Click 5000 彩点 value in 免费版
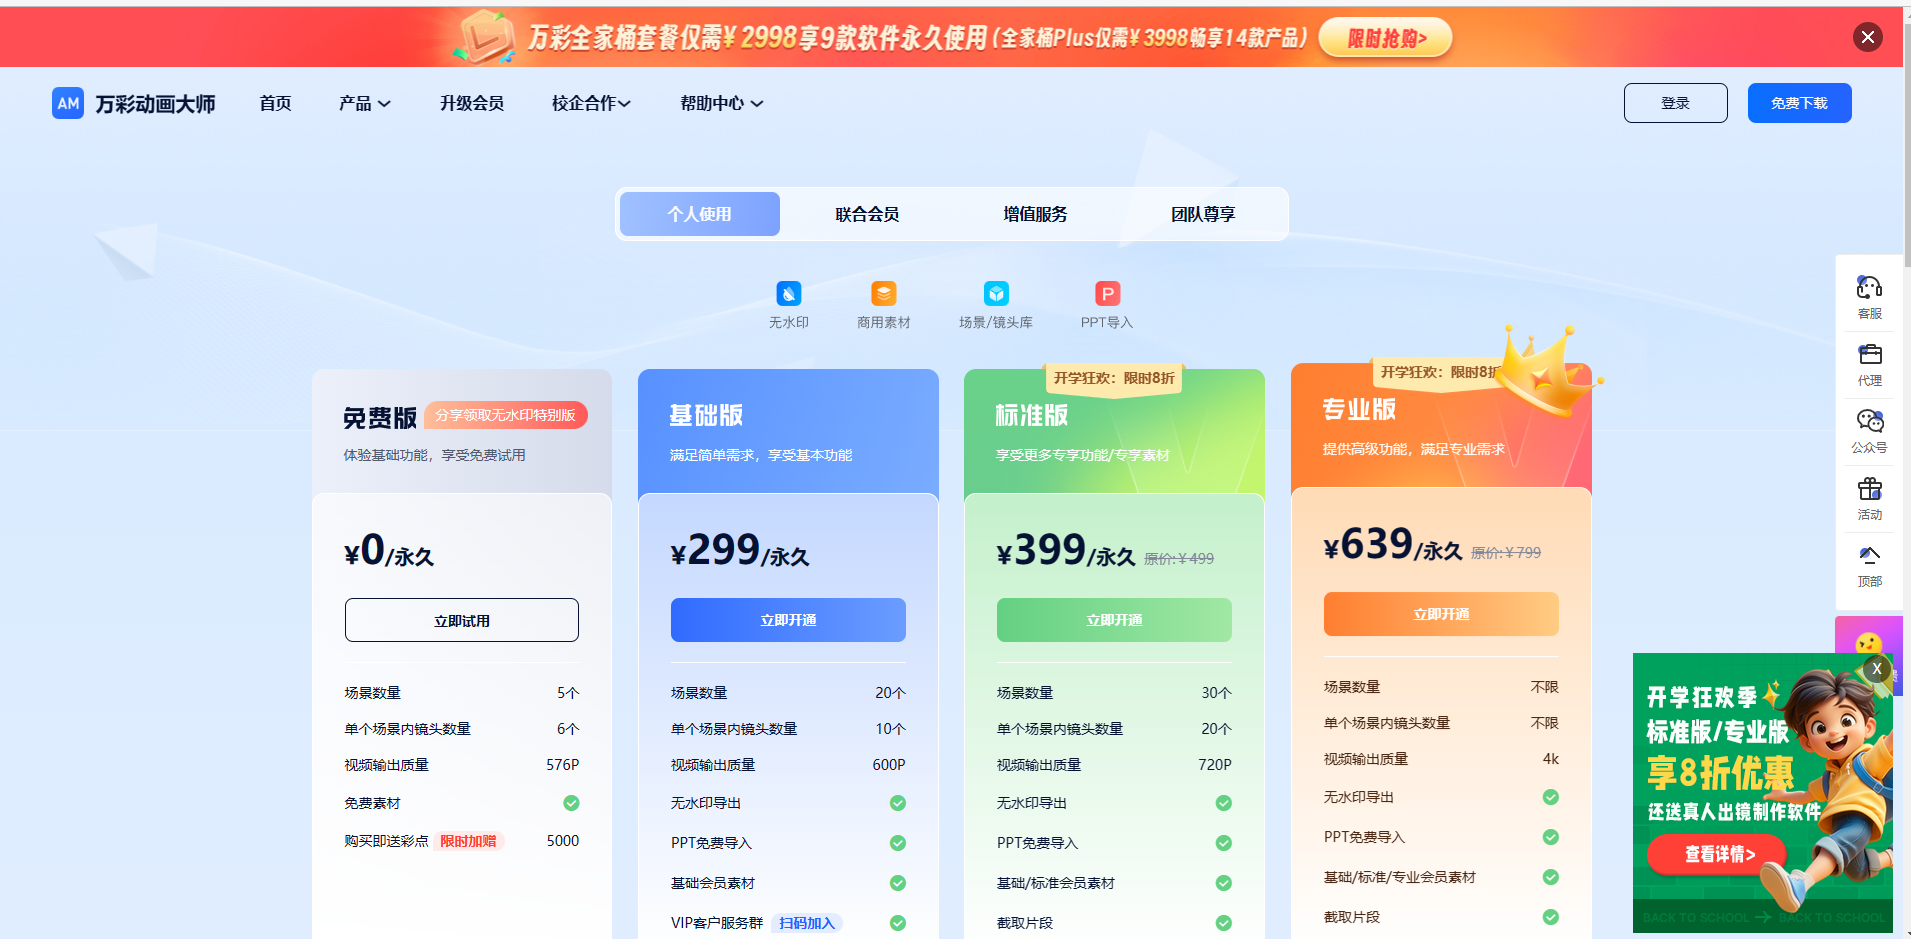 (562, 841)
